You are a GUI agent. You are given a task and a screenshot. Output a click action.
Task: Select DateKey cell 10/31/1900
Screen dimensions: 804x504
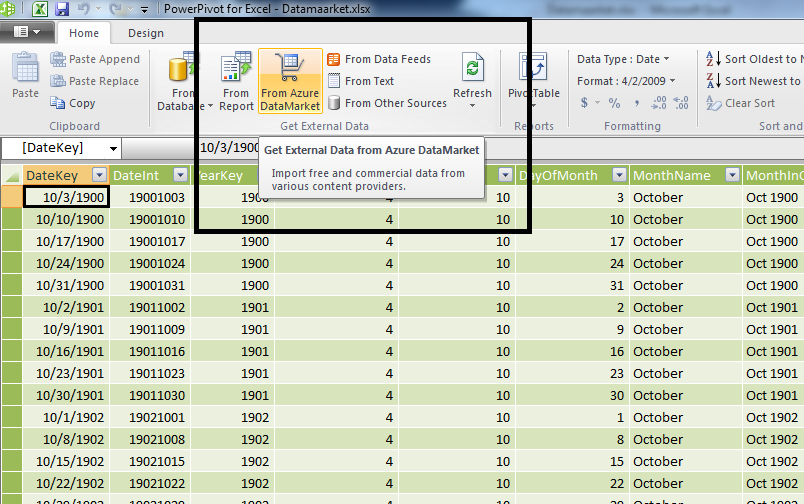(66, 286)
